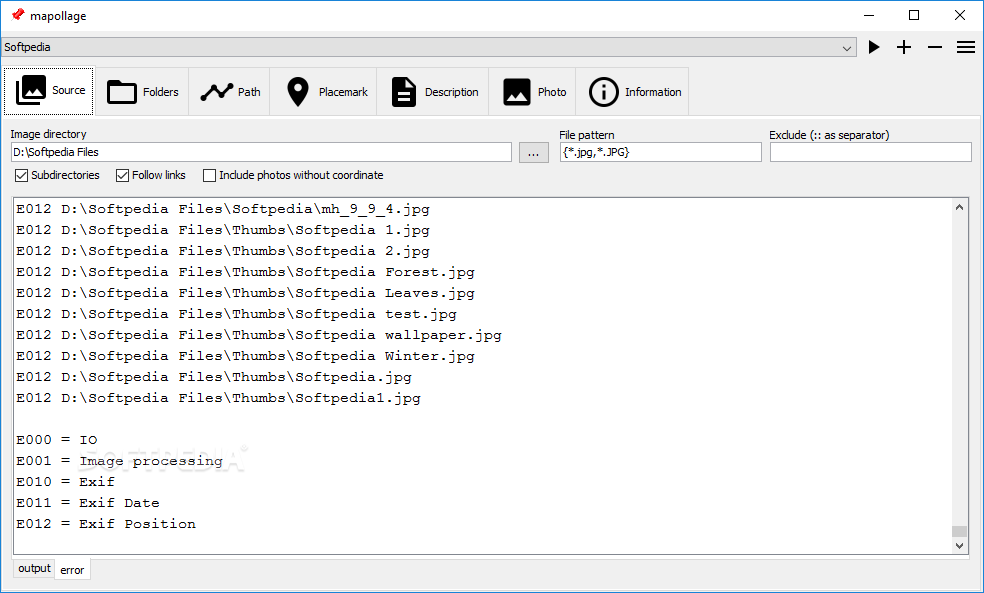Show the Information tab
The image size is (984, 593).
pyautogui.click(x=633, y=92)
